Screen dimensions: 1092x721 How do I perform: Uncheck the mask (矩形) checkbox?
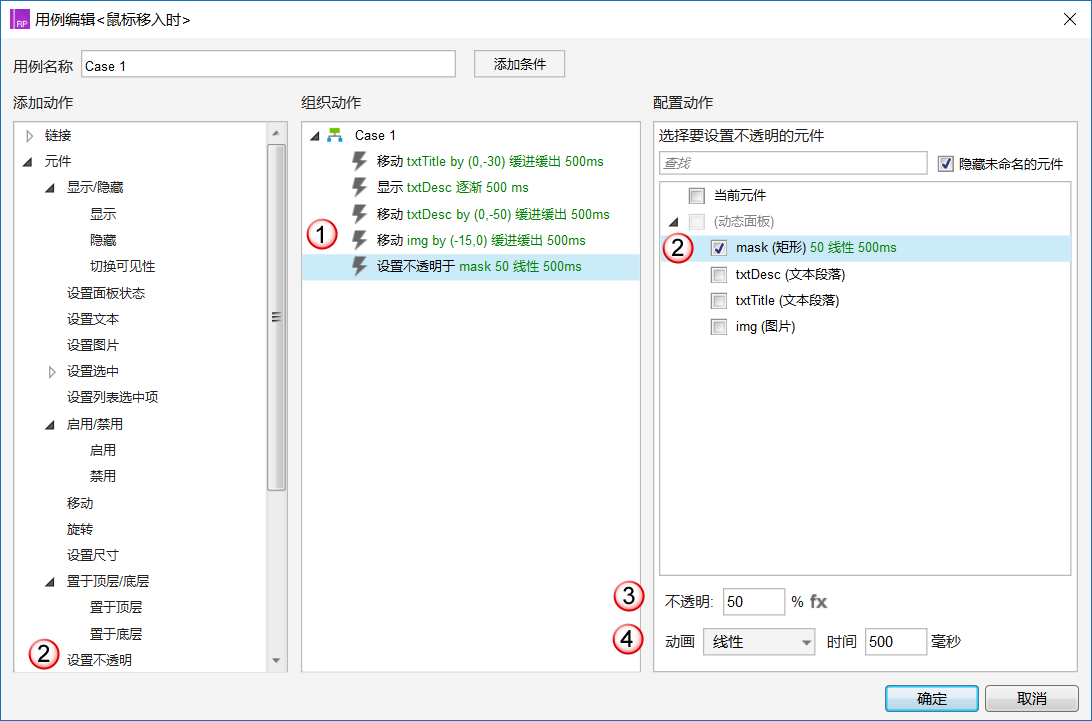coord(719,248)
